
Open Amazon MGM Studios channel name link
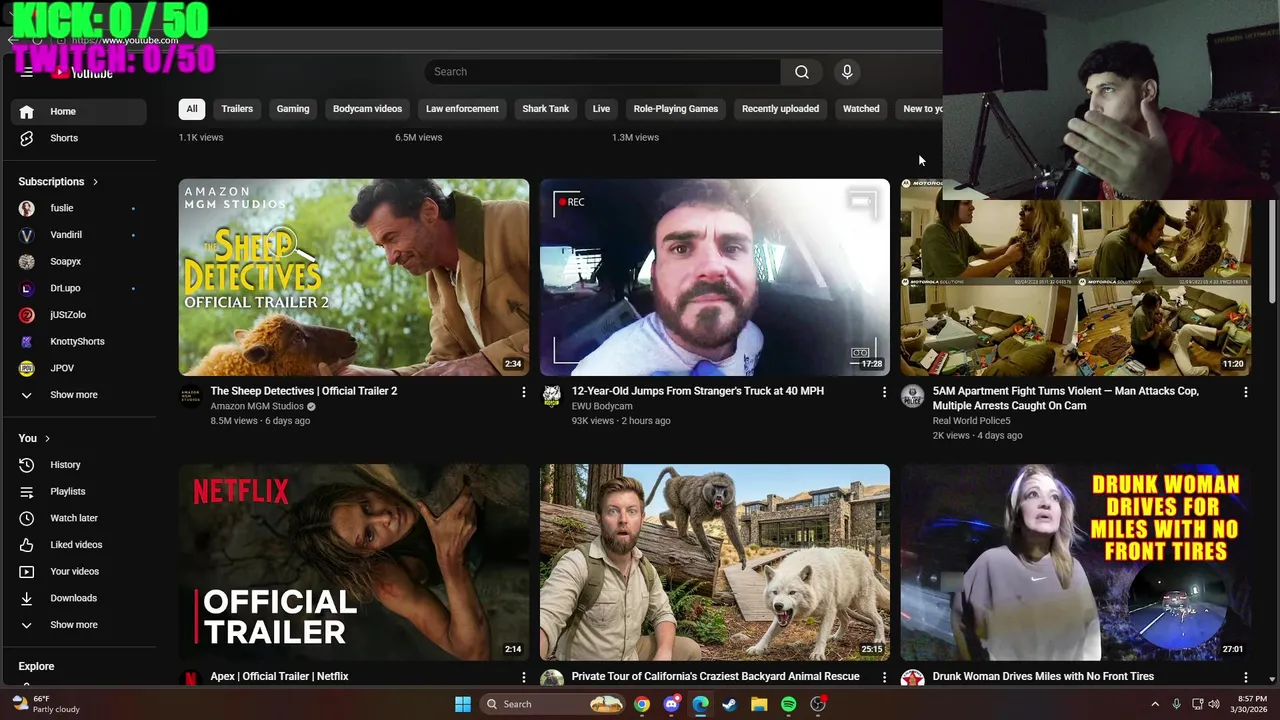click(257, 406)
